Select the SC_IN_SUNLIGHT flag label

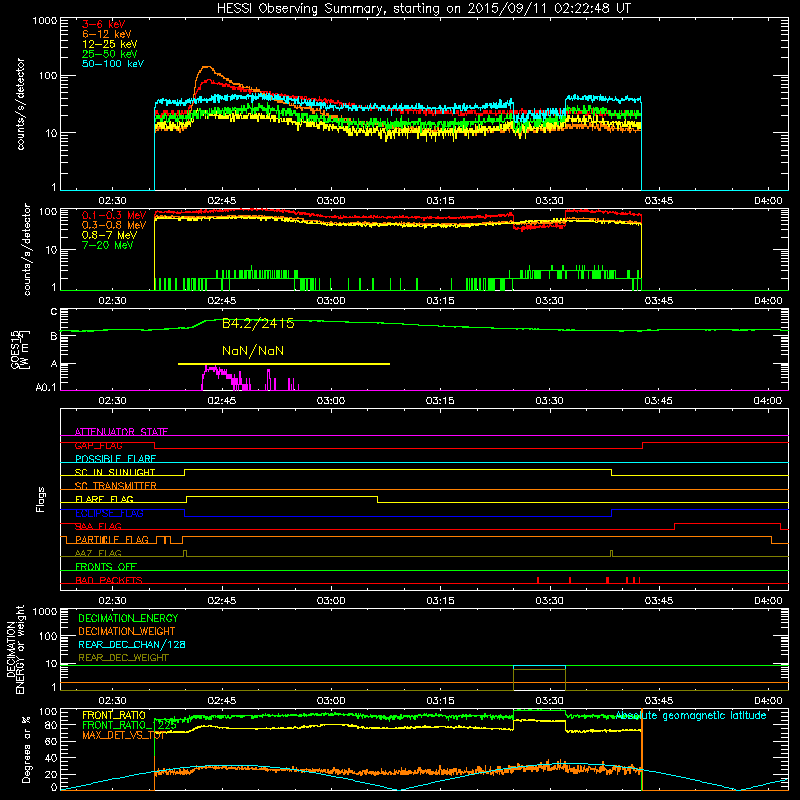point(115,472)
